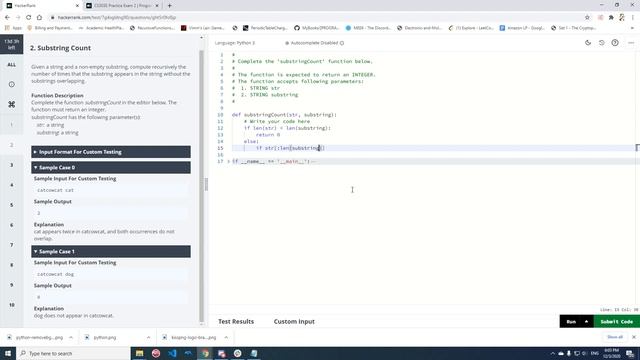Screen dimensions: 640x360
Task: Open the extensions puzzle icon
Action: (x=611, y=18)
